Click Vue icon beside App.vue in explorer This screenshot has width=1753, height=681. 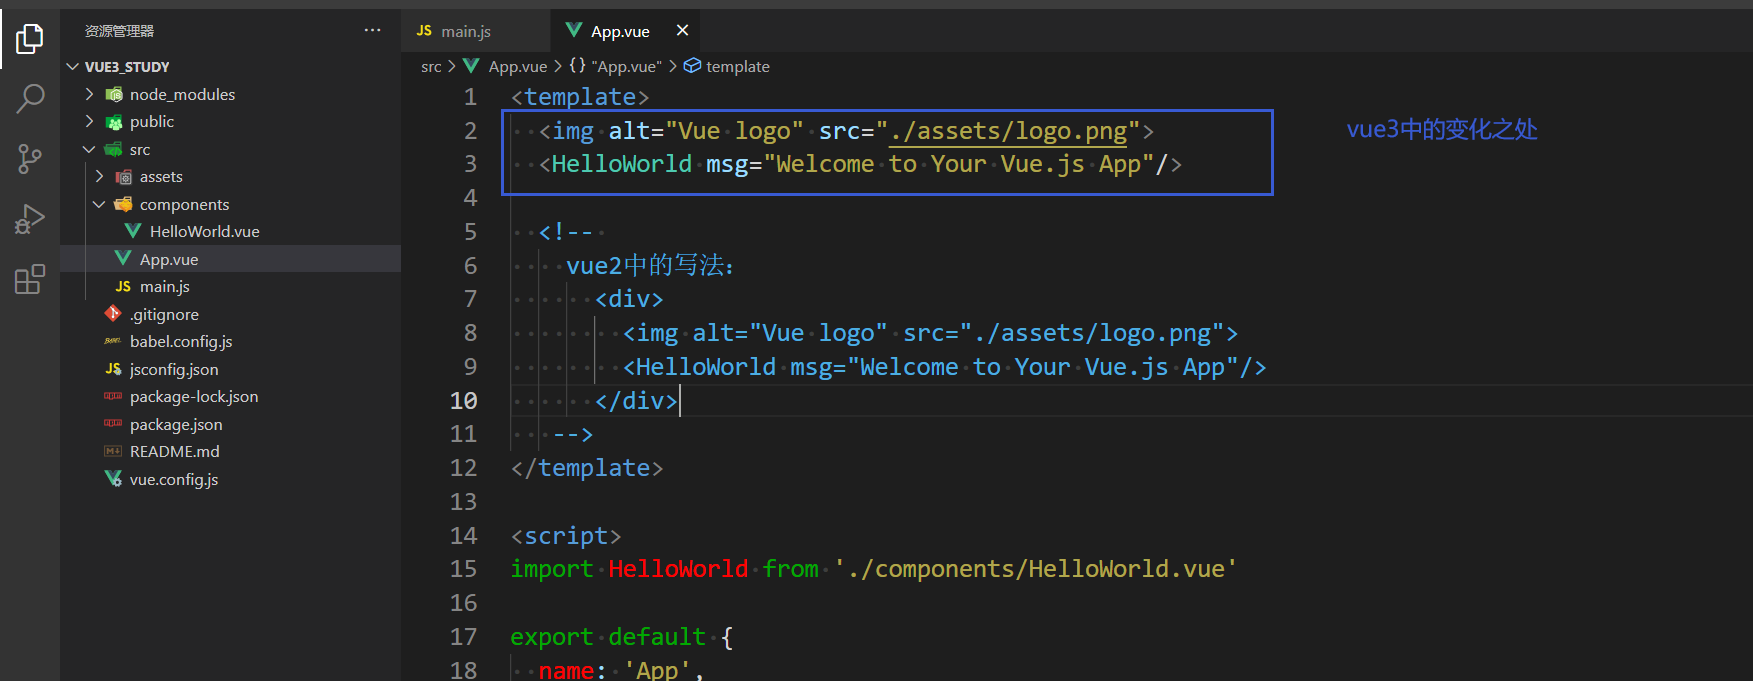(x=122, y=259)
